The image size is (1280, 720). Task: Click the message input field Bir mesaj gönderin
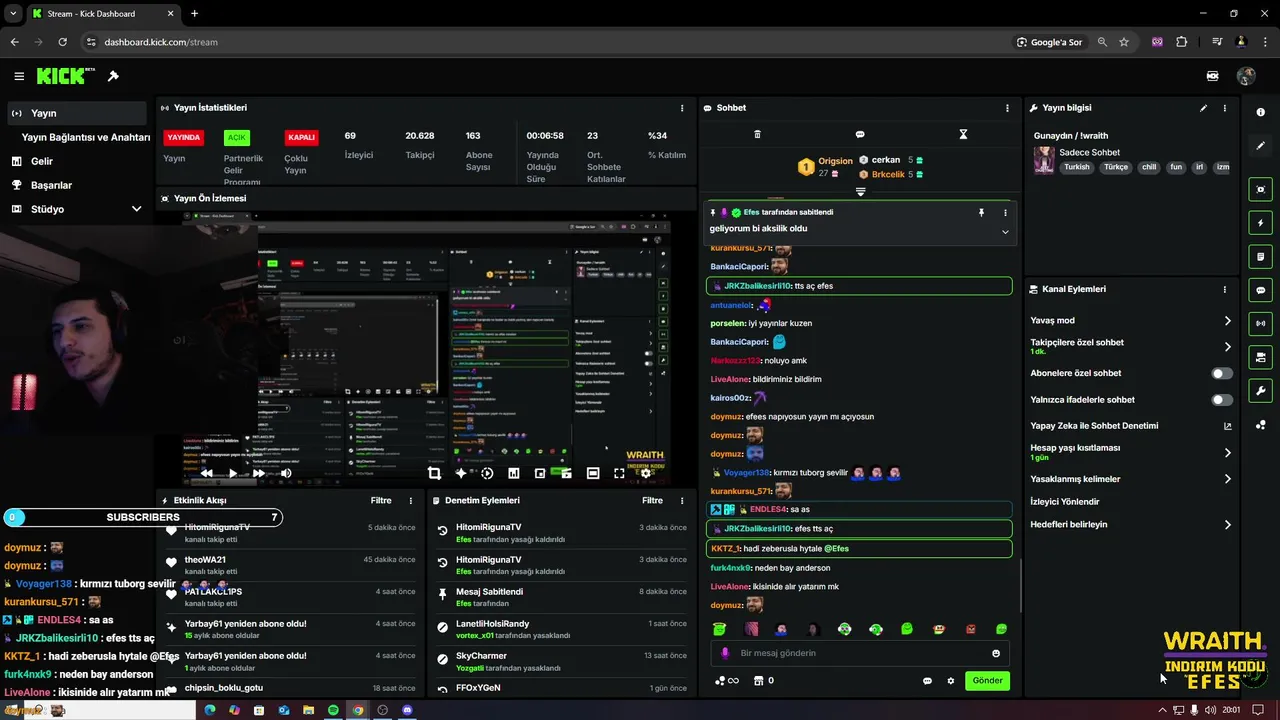[x=860, y=653]
